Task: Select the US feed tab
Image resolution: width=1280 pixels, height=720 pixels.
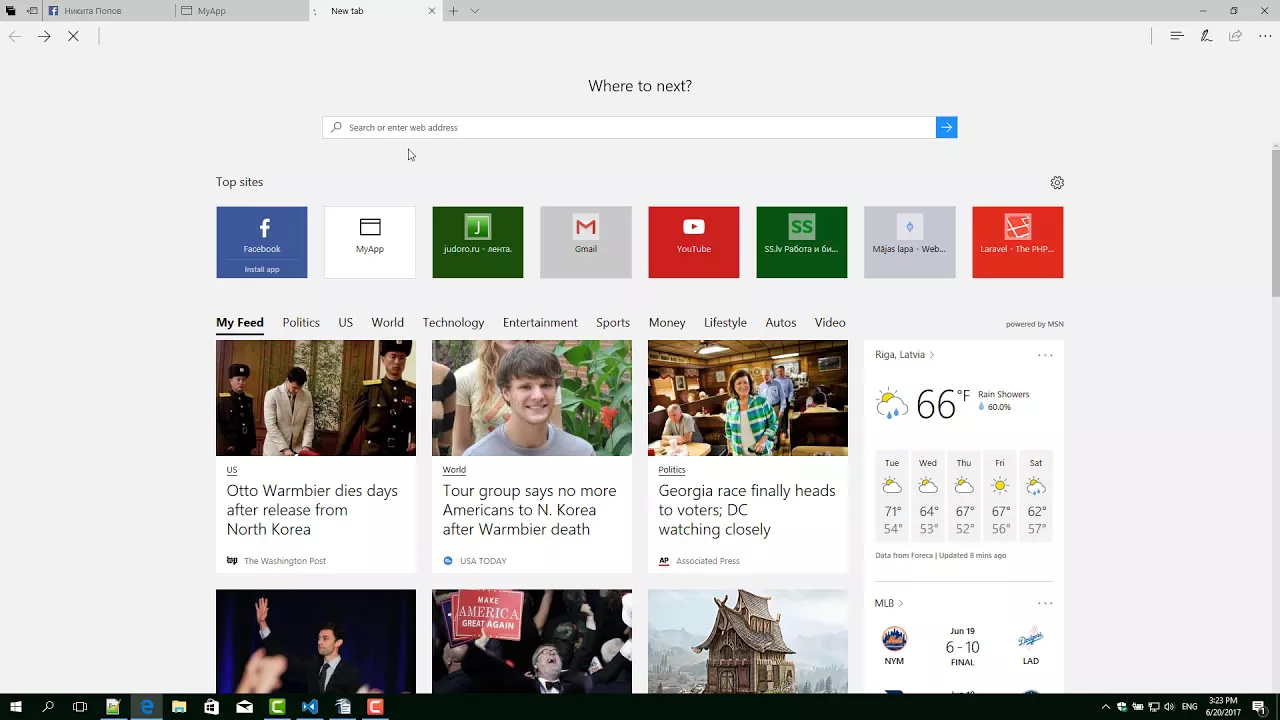Action: tap(346, 323)
